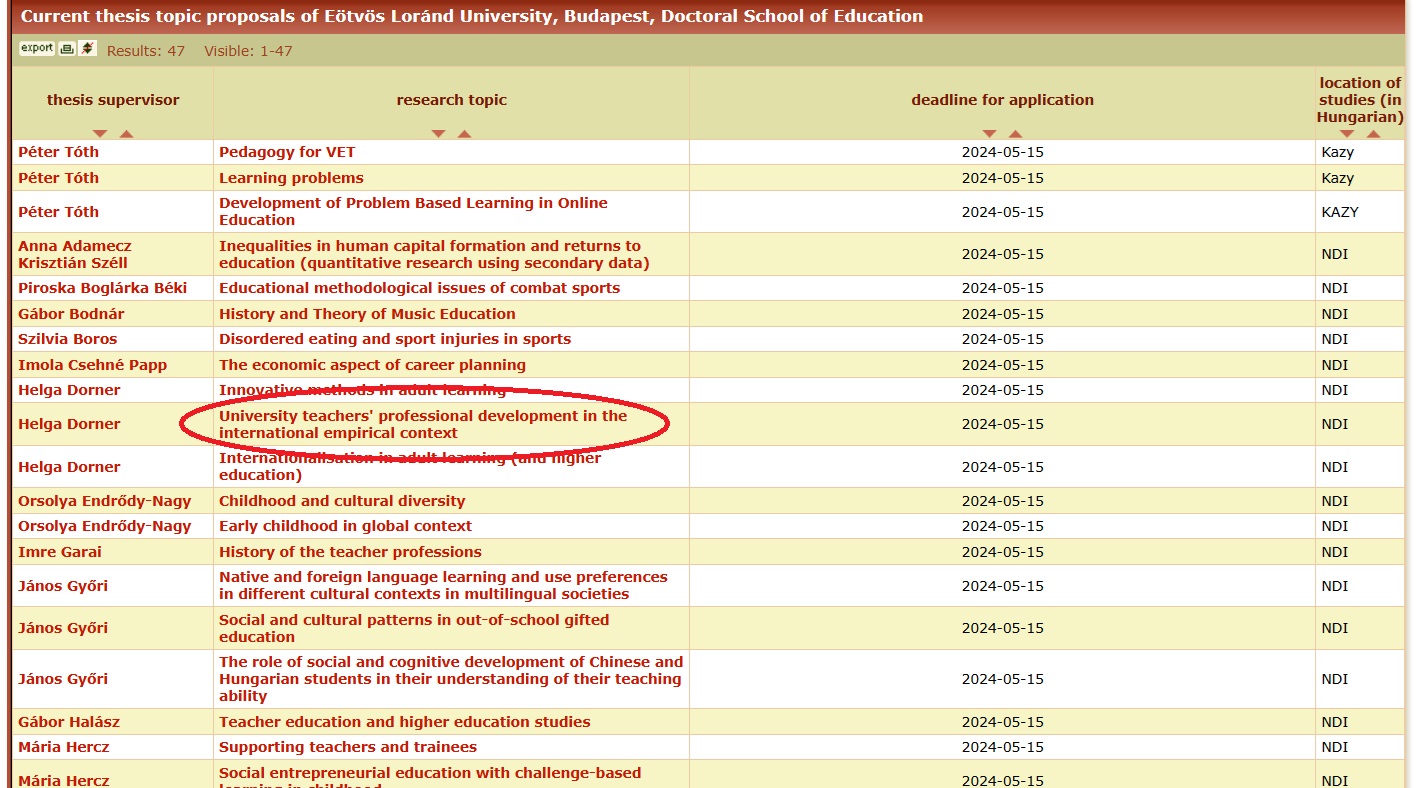Sort location of studies descending
The height and width of the screenshot is (788, 1416).
(1347, 133)
